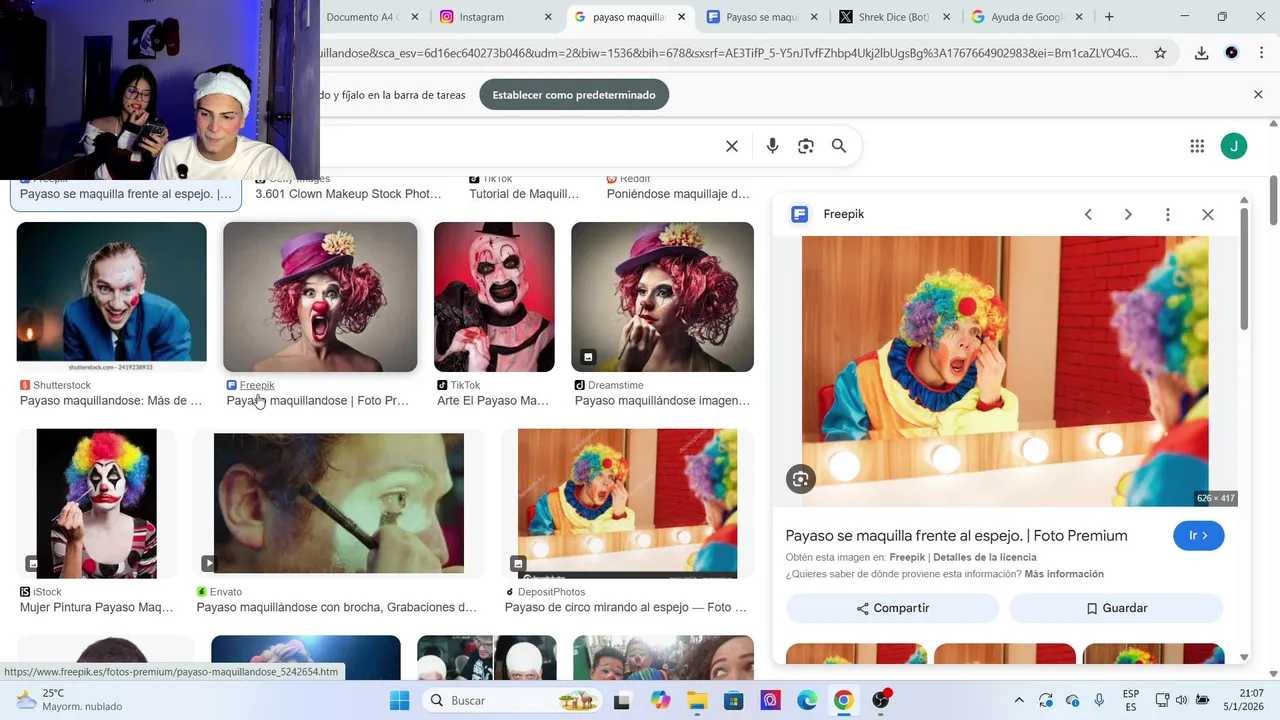The height and width of the screenshot is (720, 1280).
Task: Open weather widget 25°C
Action: pyautogui.click(x=69, y=700)
